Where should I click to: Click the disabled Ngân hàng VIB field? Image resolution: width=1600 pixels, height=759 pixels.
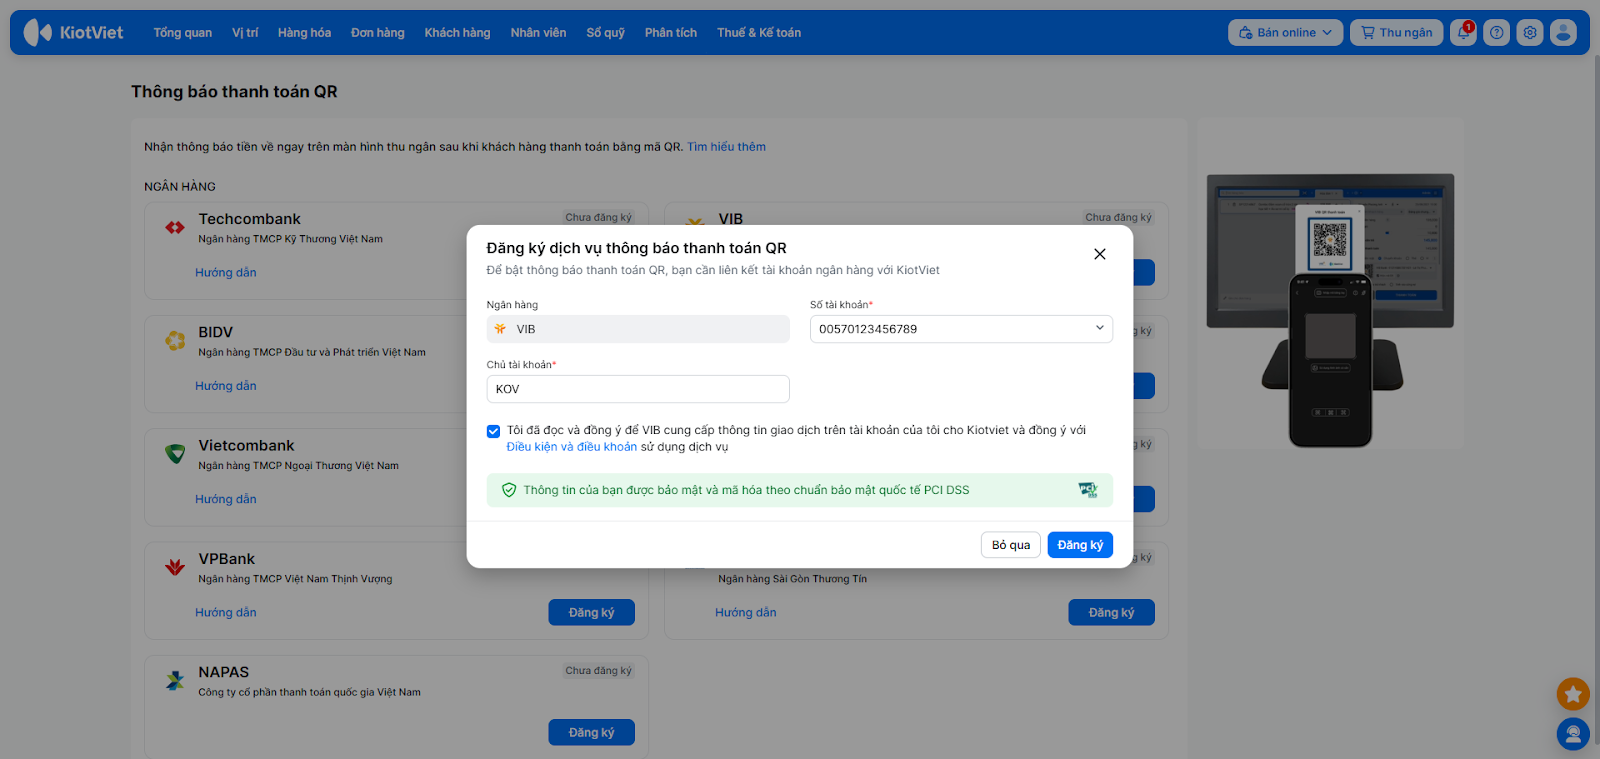coord(638,329)
